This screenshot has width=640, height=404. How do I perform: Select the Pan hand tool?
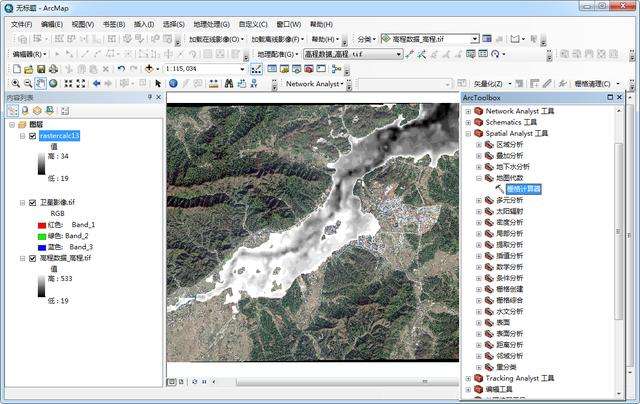click(40, 84)
